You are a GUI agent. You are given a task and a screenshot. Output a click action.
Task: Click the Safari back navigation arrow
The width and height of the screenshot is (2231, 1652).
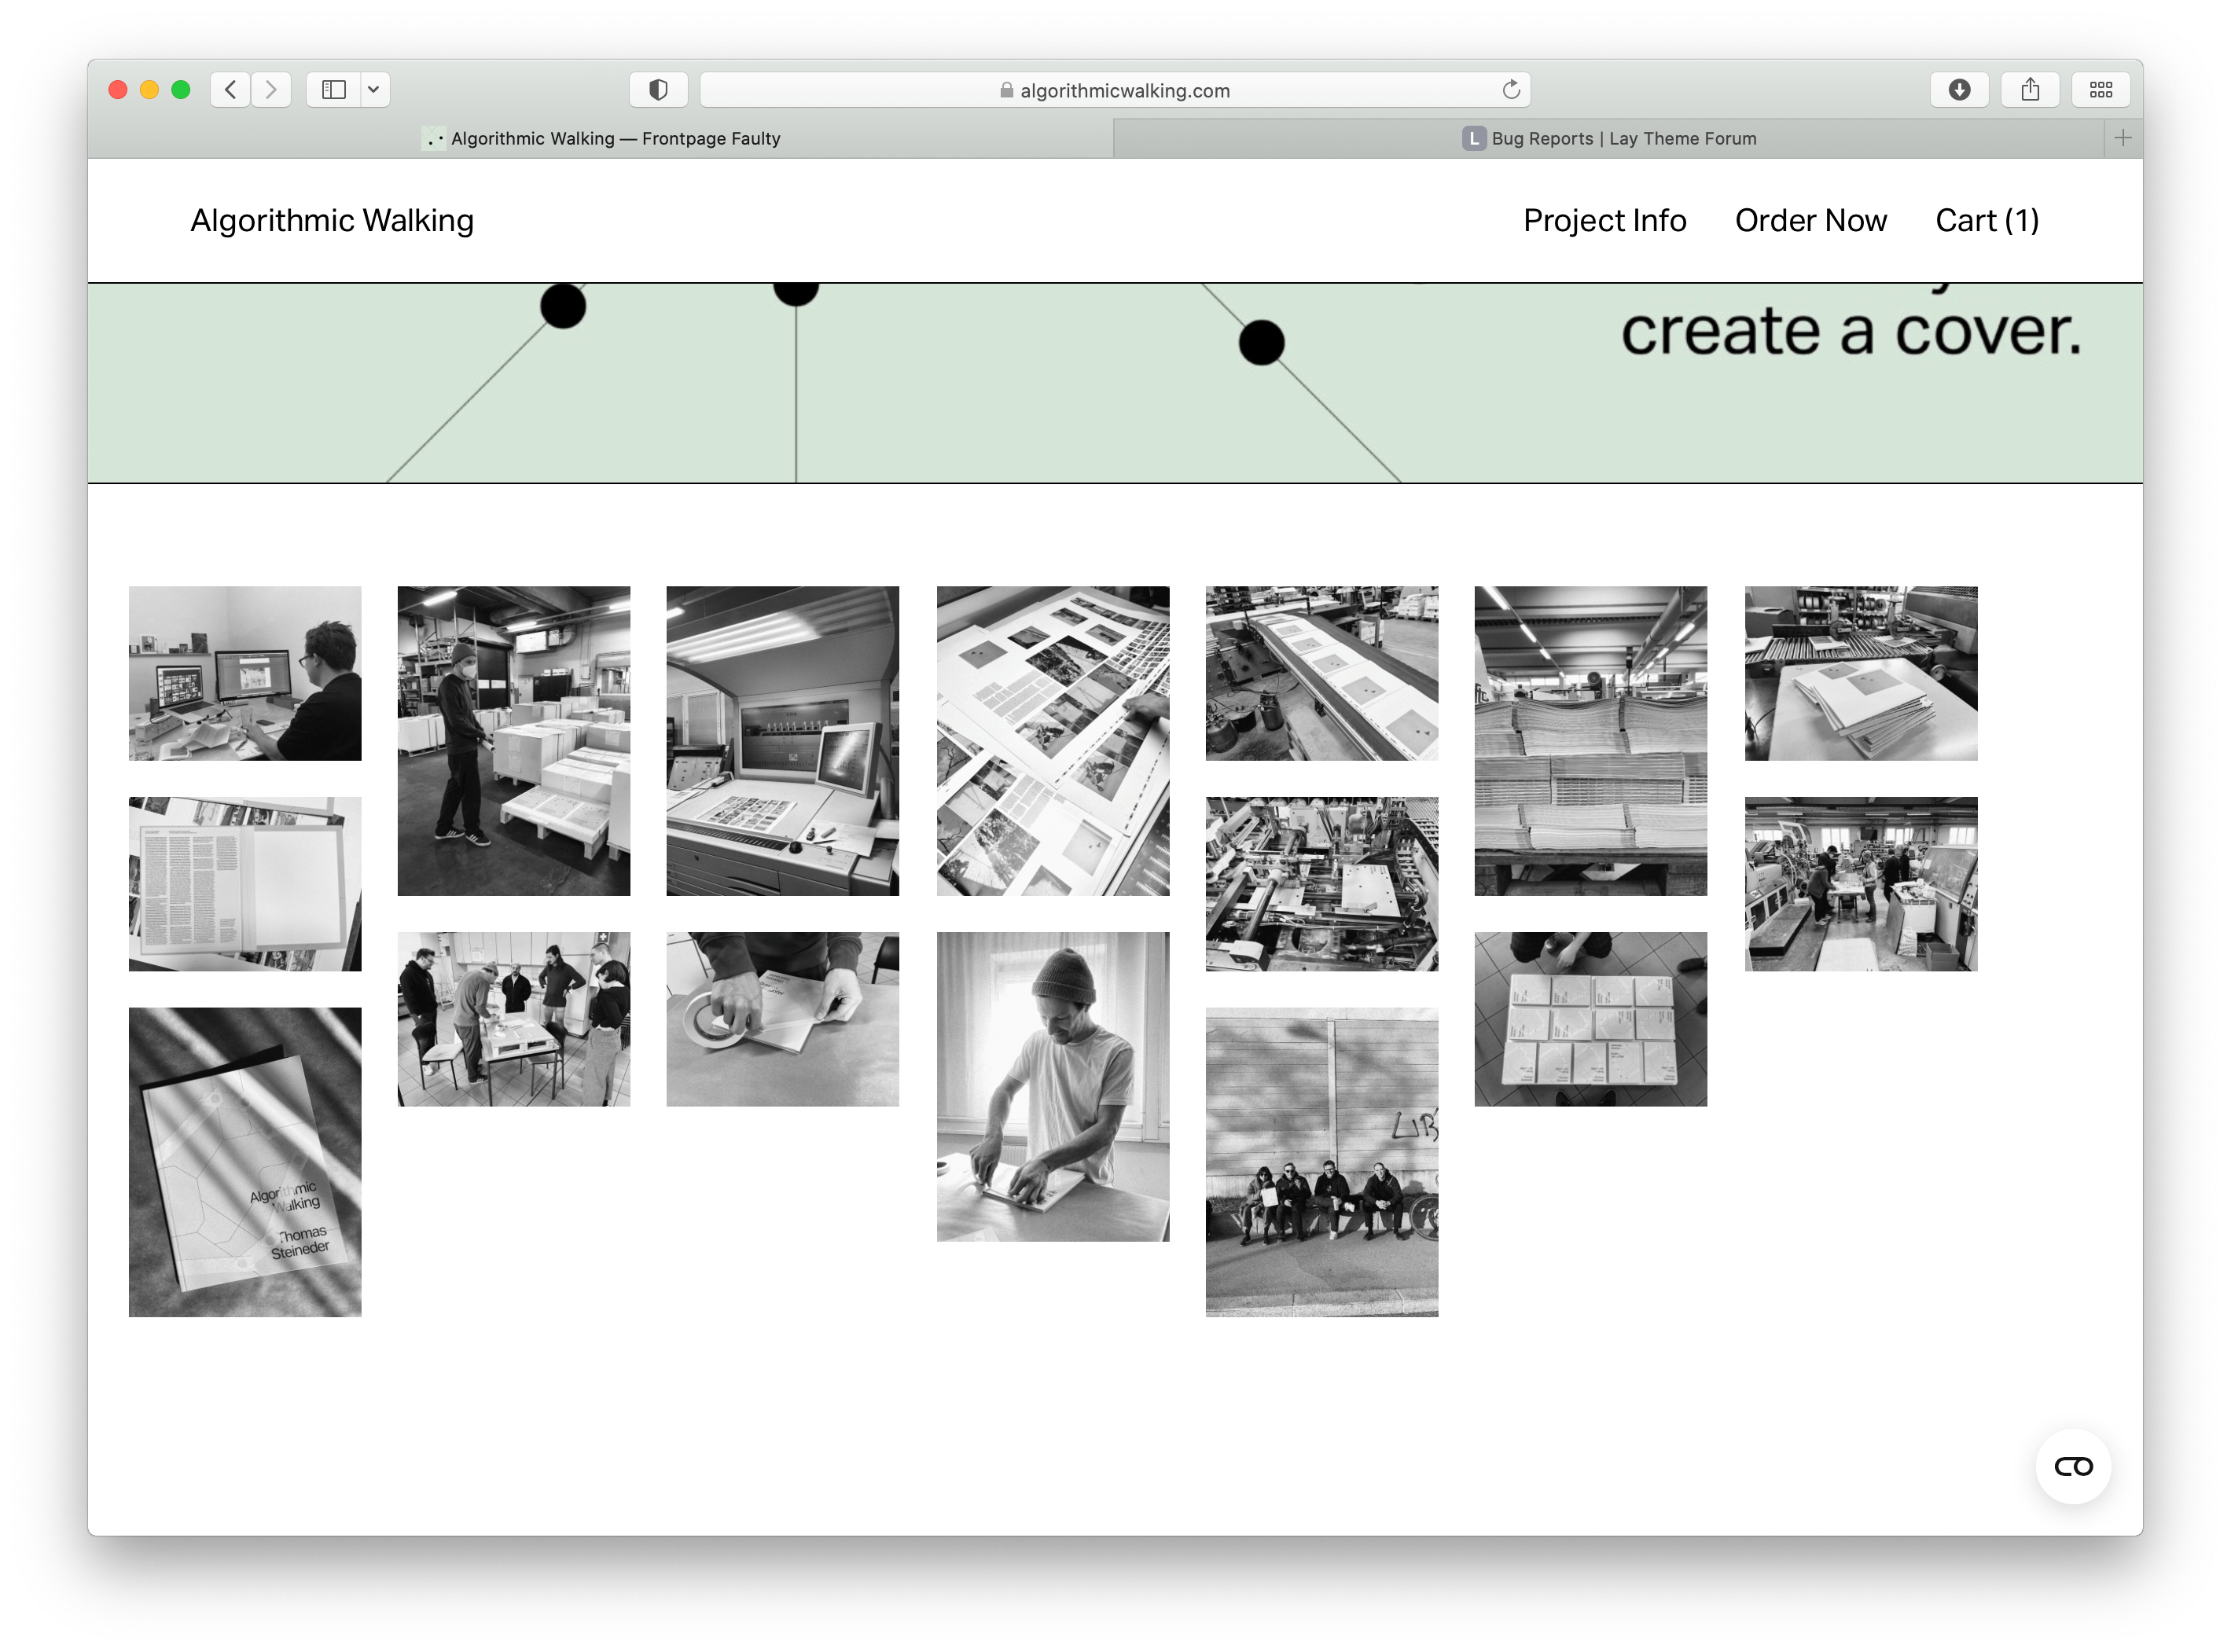[231, 90]
